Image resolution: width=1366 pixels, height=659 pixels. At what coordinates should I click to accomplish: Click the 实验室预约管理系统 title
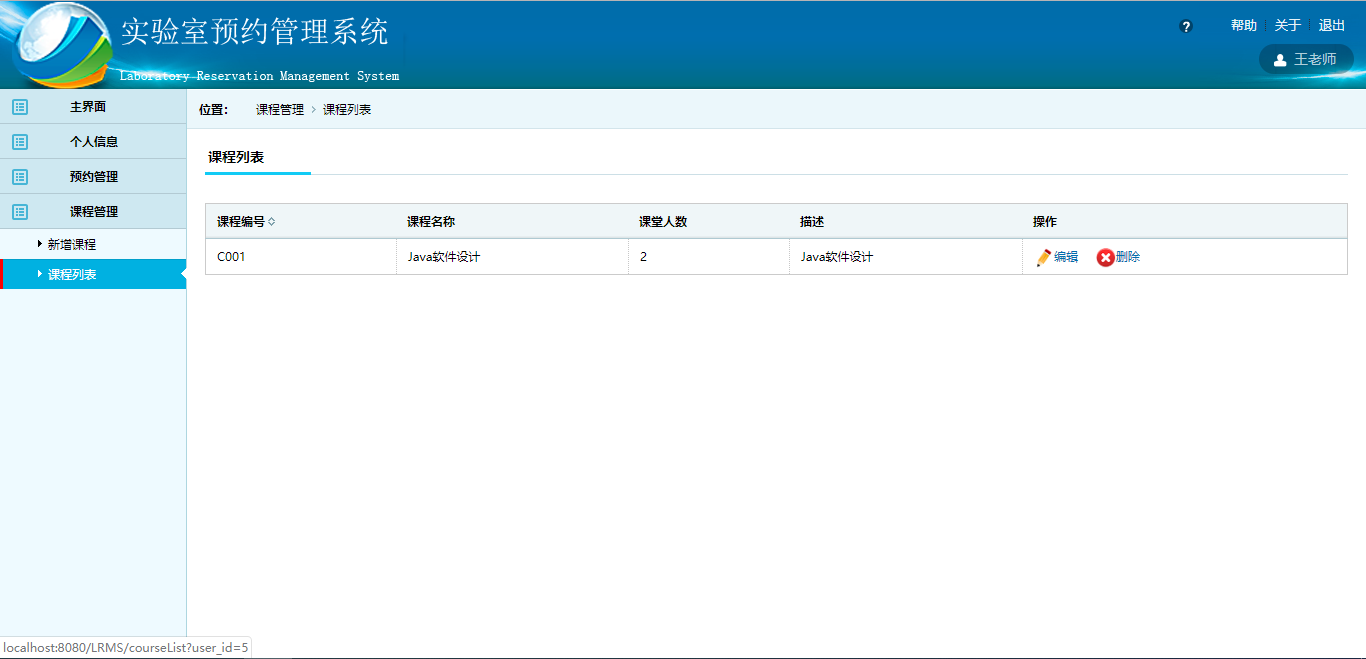pos(255,32)
